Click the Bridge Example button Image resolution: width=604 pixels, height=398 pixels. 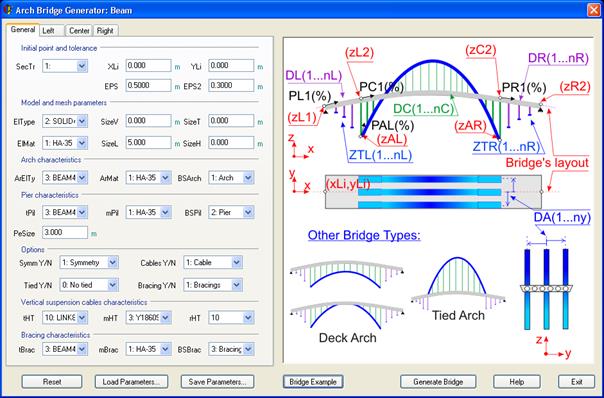tap(313, 382)
